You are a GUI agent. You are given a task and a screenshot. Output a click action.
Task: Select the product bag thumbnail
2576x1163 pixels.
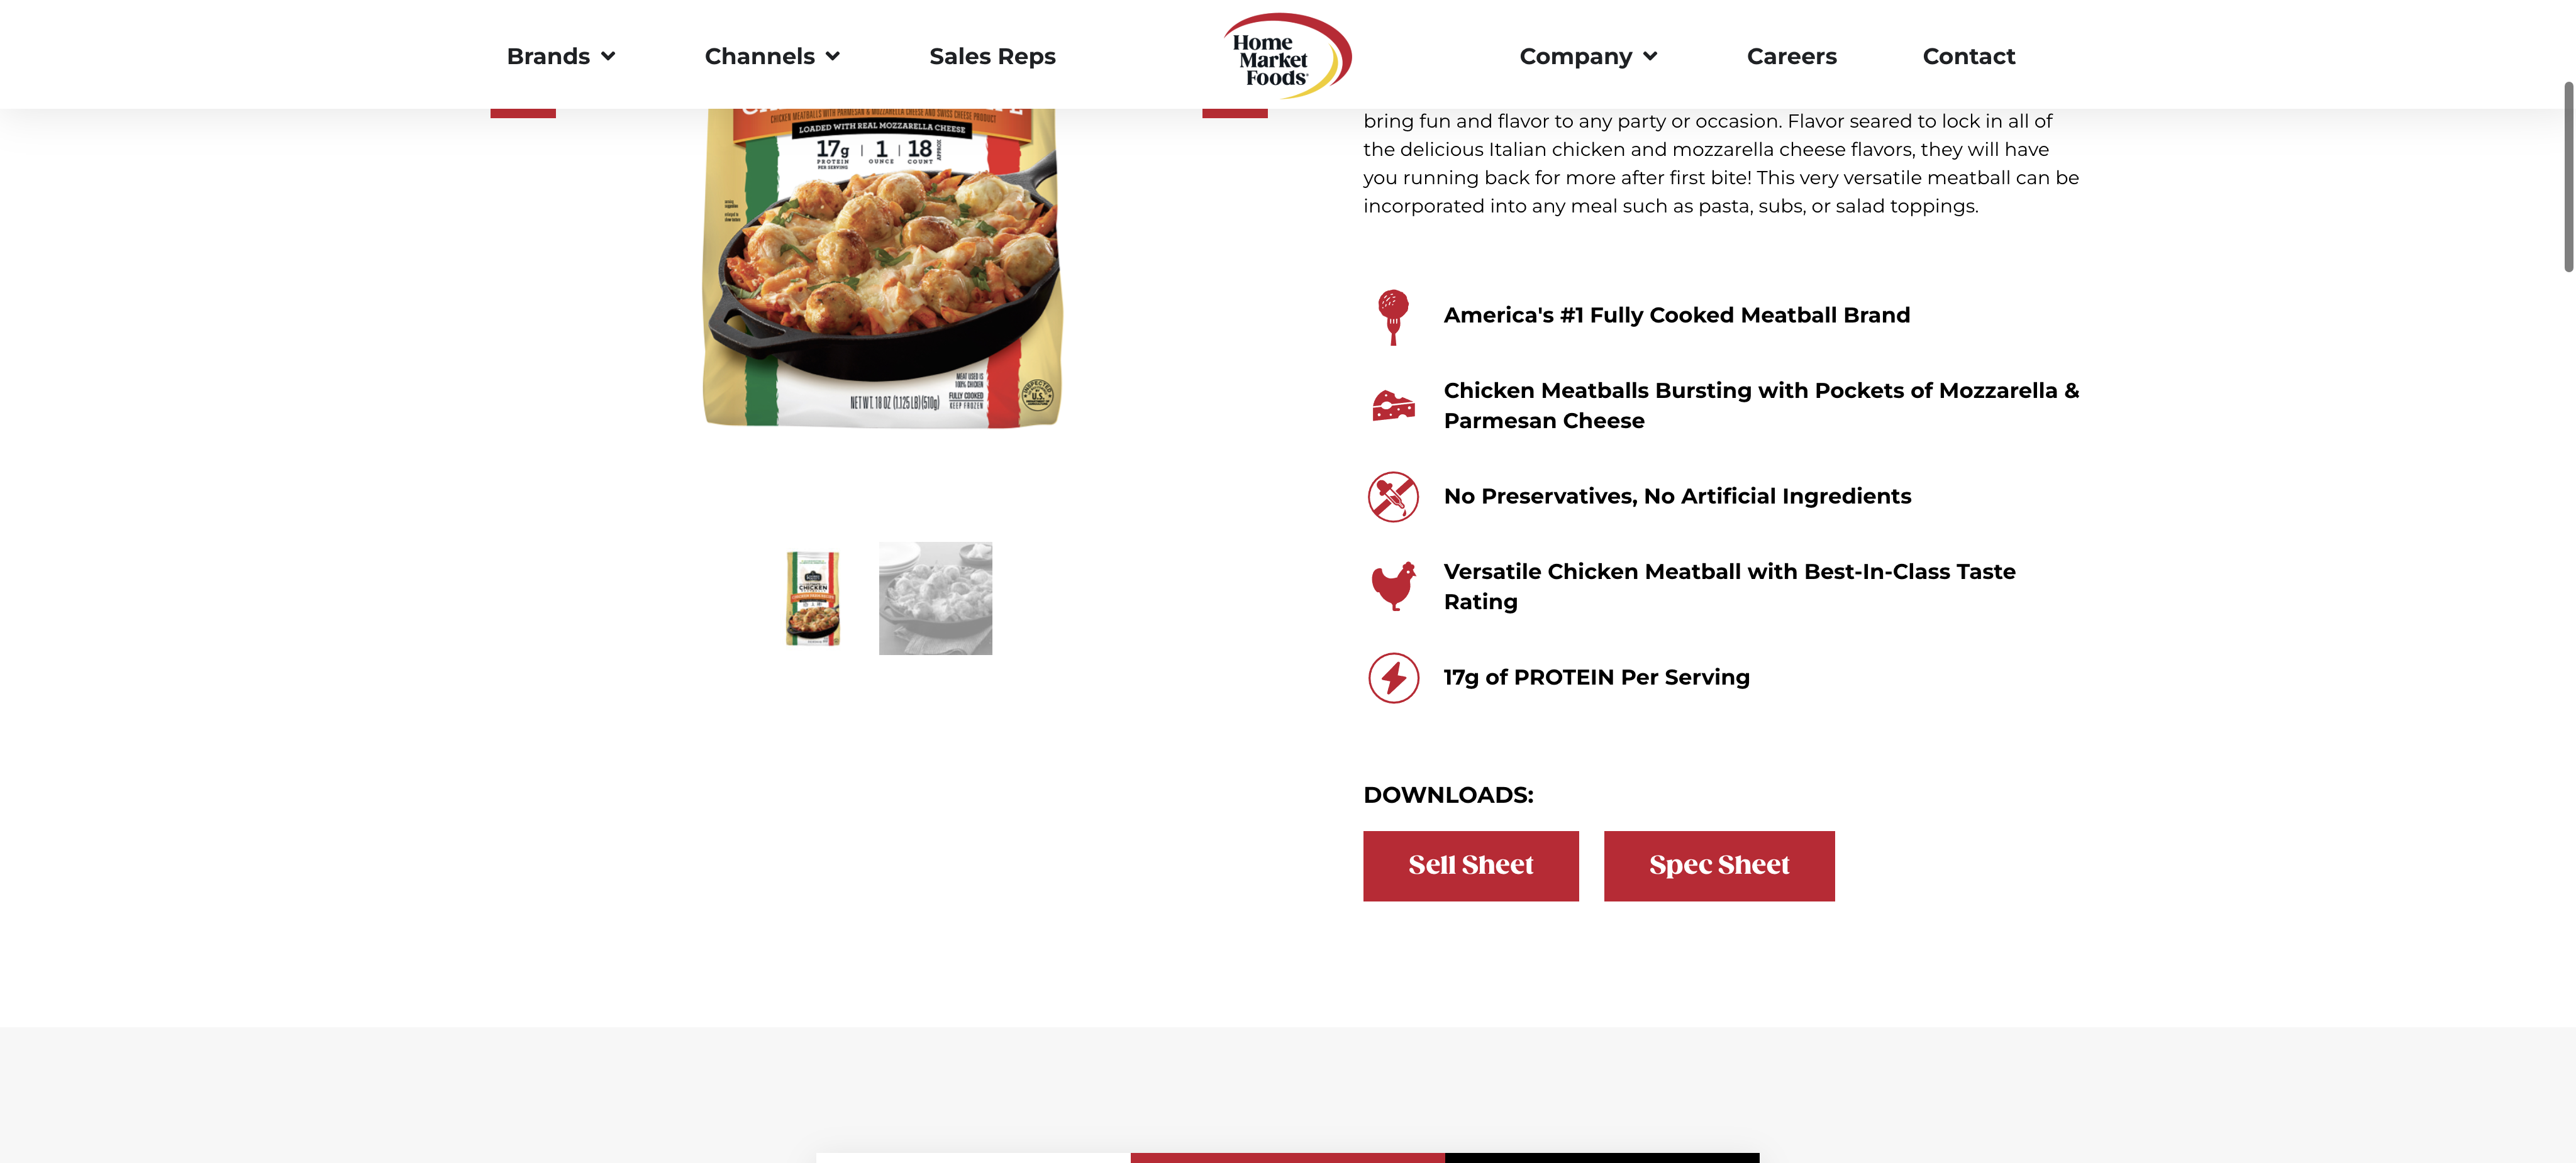(x=813, y=598)
